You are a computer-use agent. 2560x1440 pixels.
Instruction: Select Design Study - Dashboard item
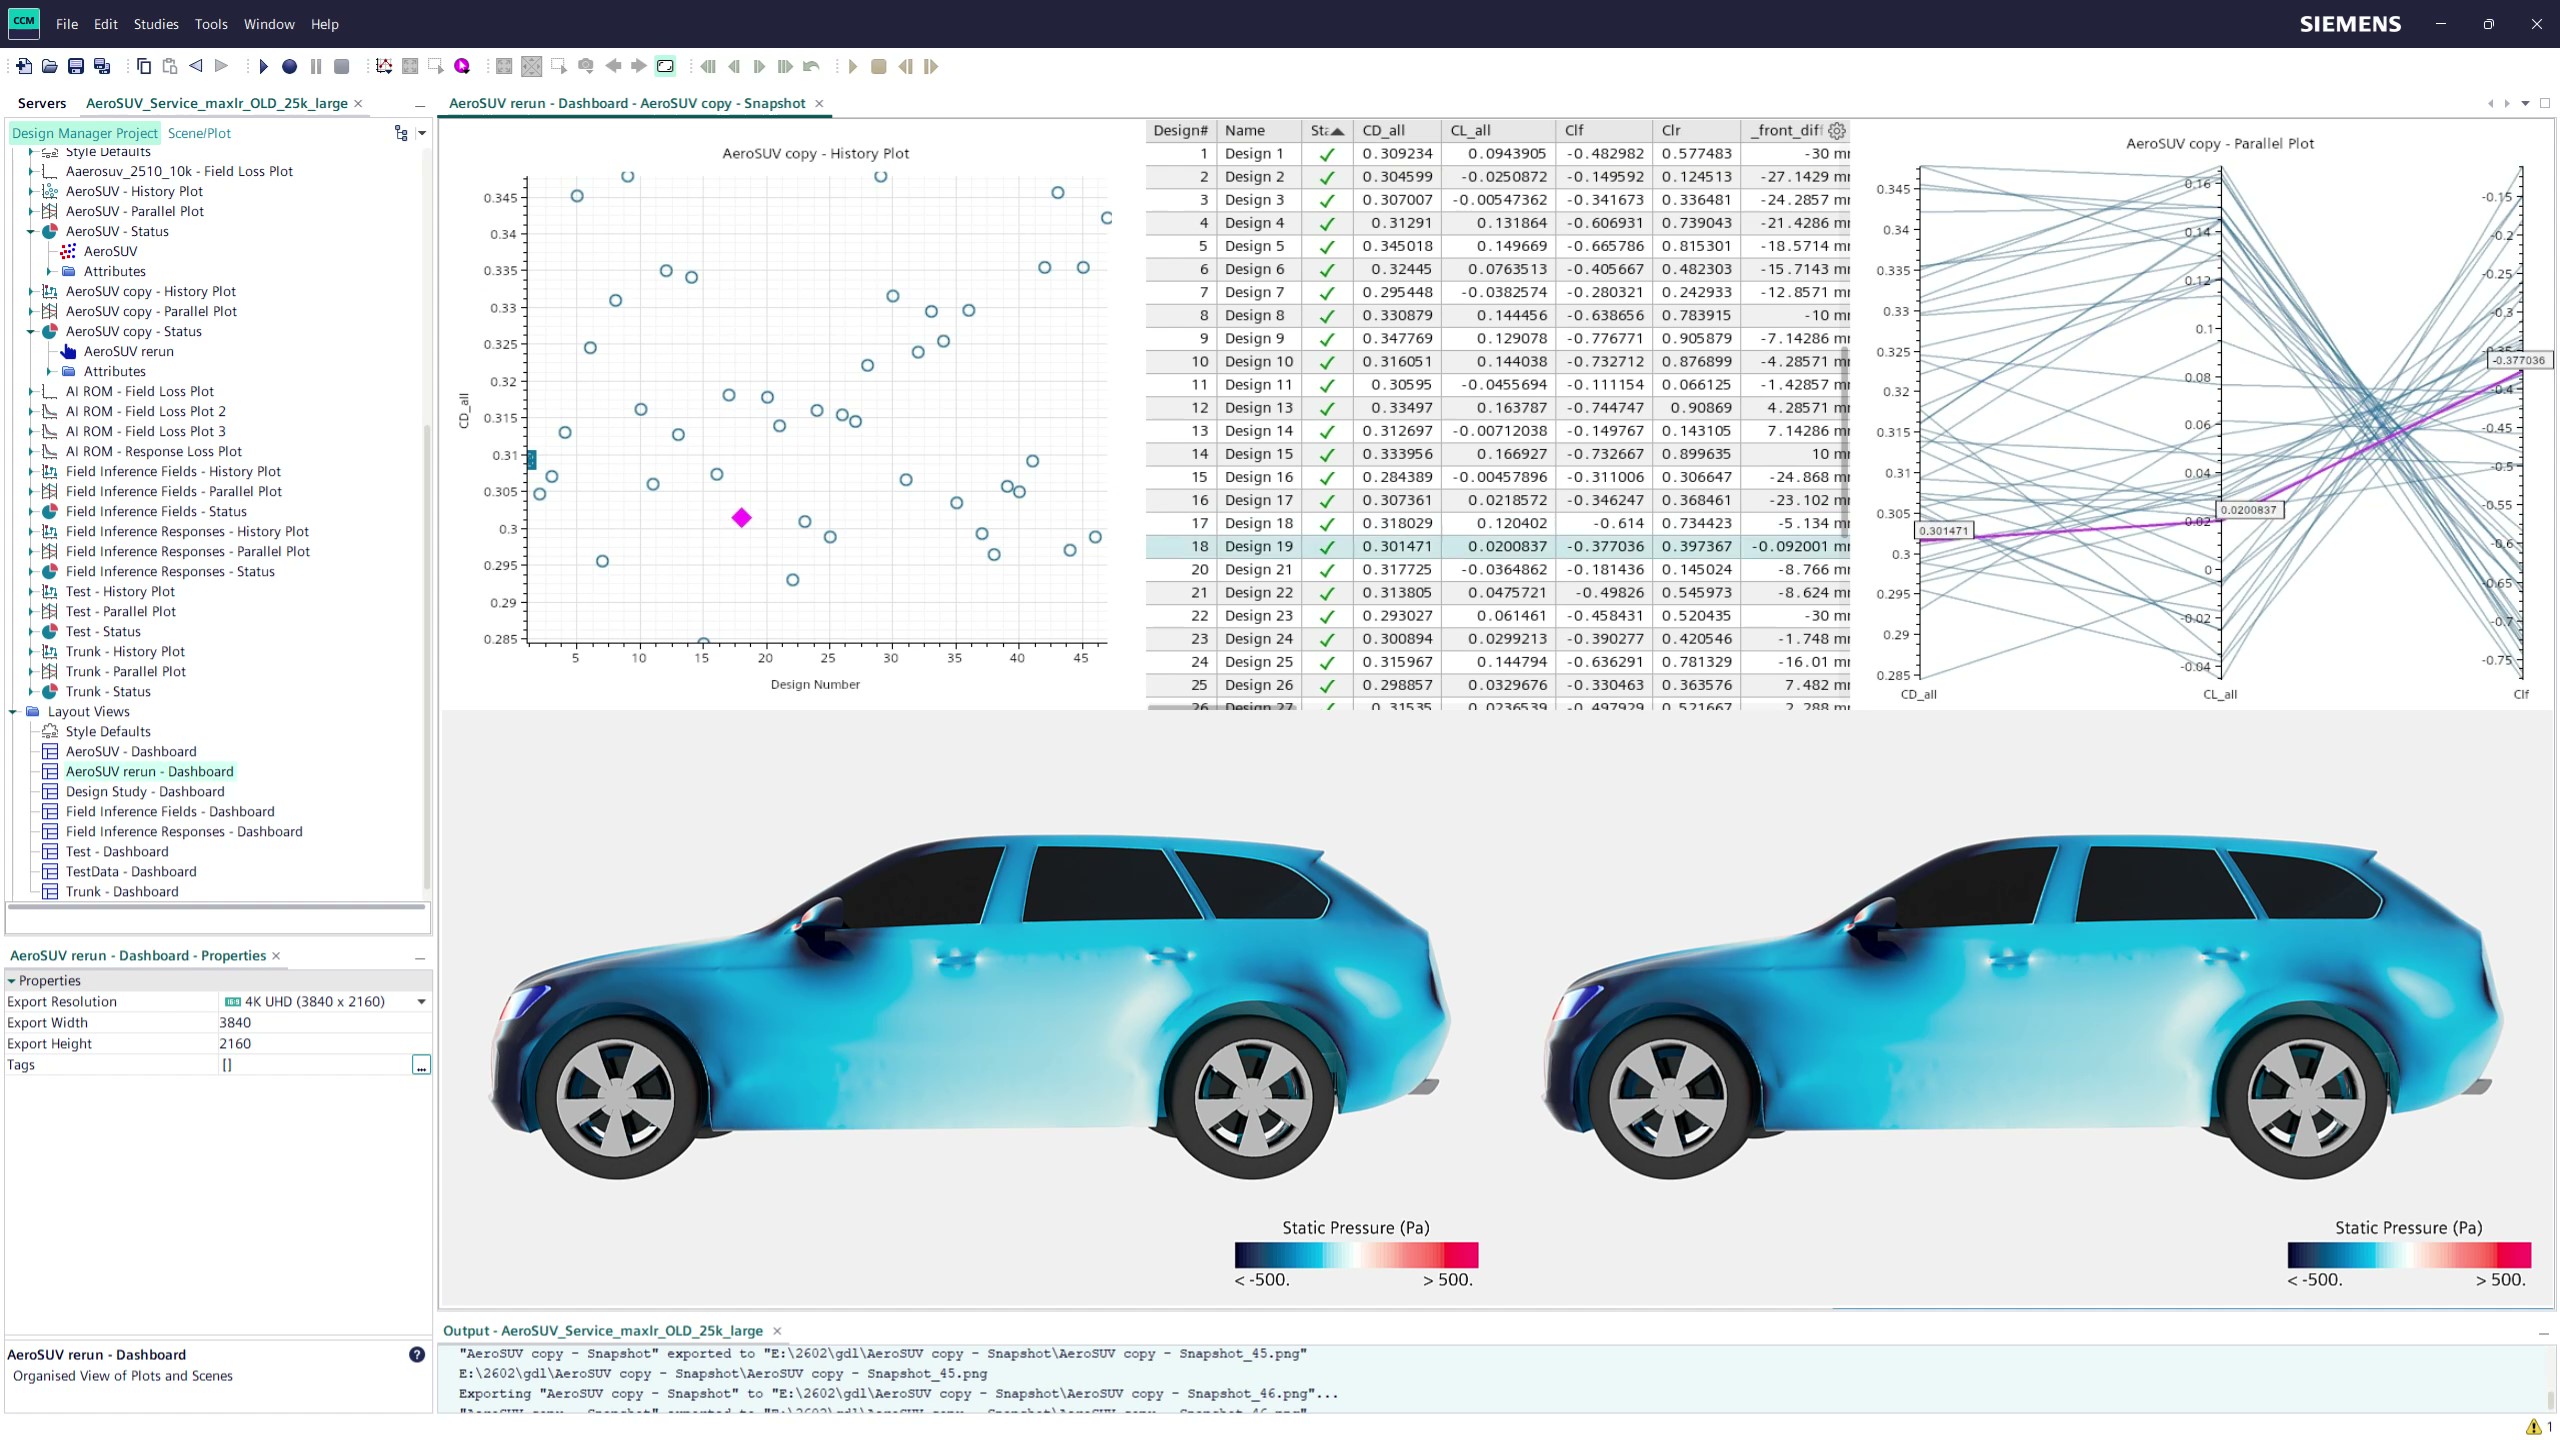coord(145,792)
